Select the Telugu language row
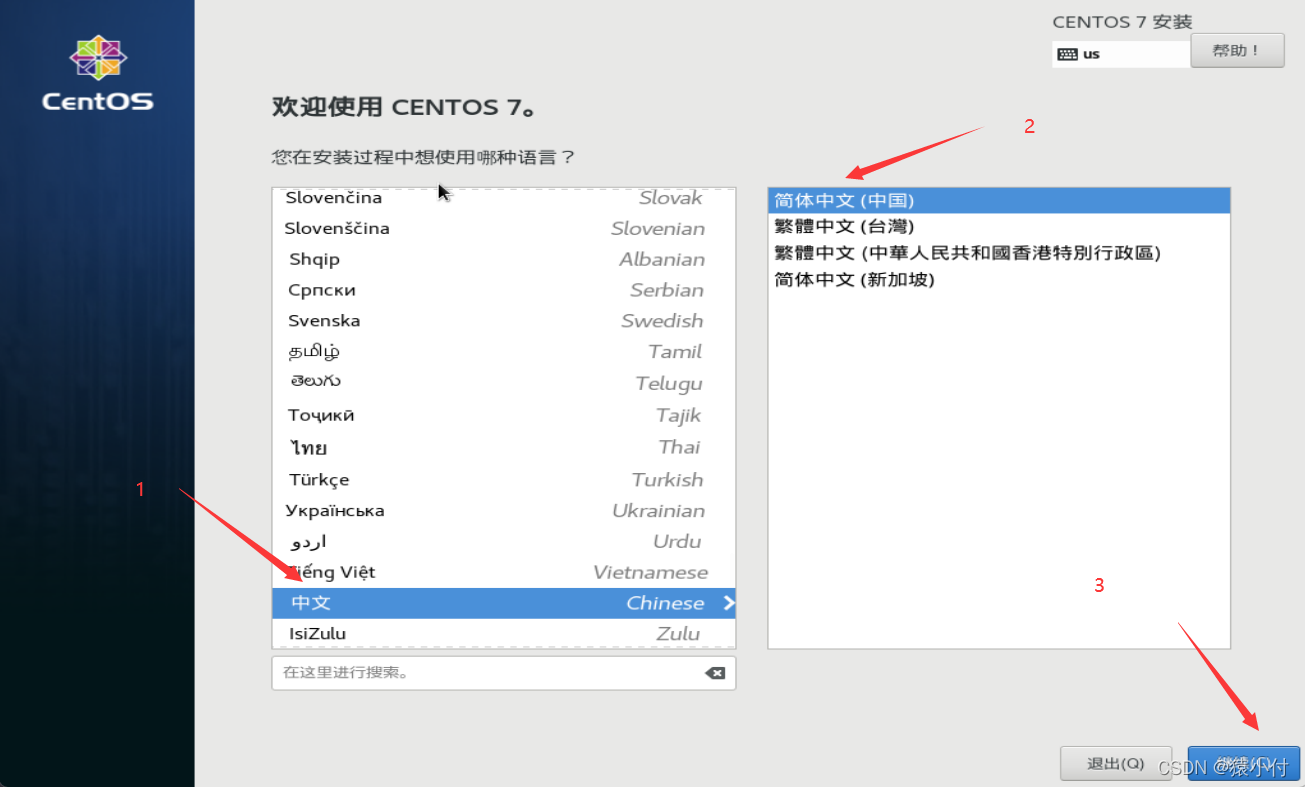The width and height of the screenshot is (1305, 787). pos(504,383)
